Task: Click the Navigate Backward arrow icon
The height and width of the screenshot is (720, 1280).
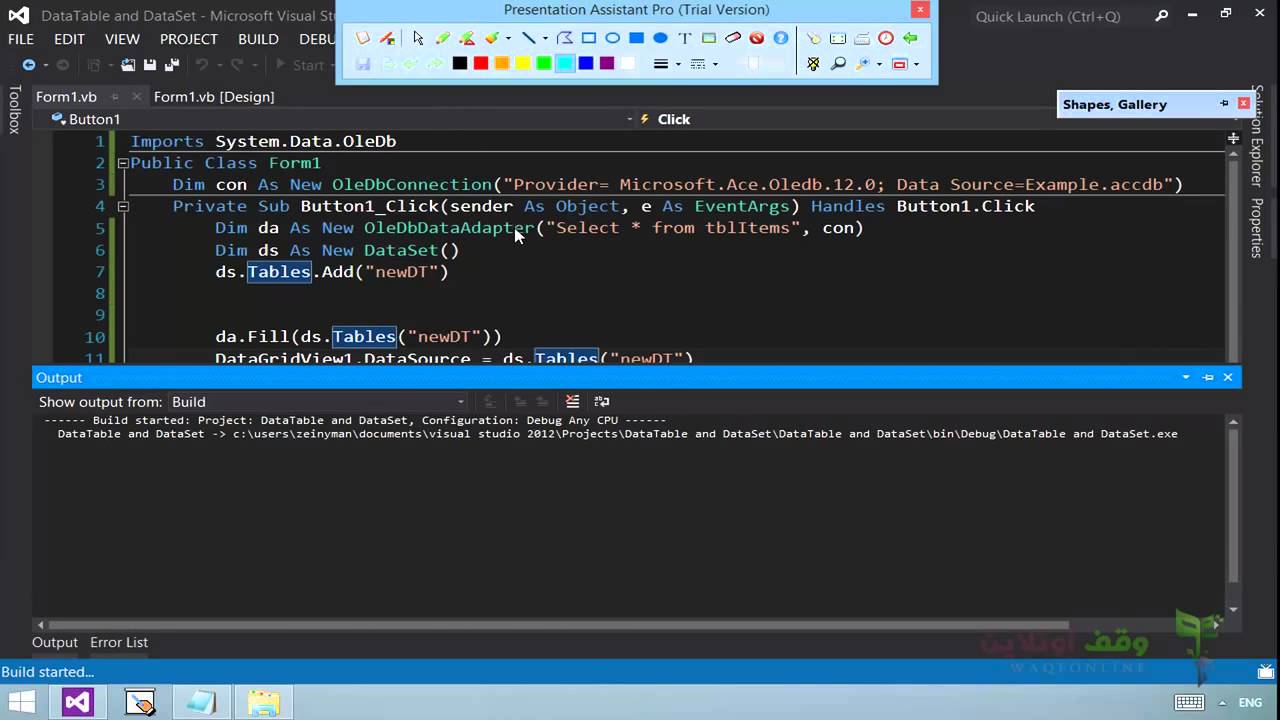Action: point(29,65)
